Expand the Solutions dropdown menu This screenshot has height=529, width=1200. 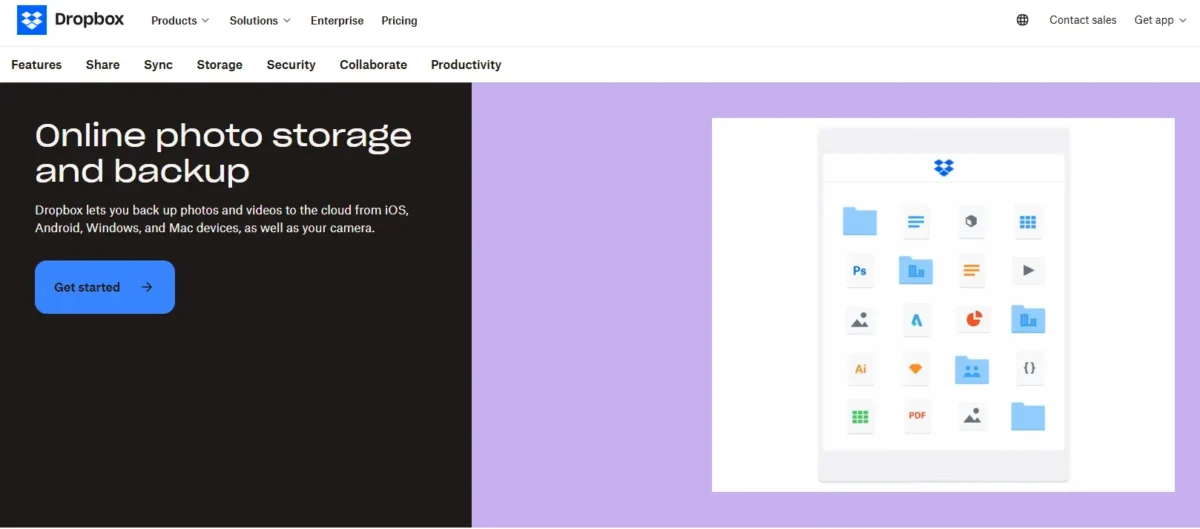click(x=260, y=20)
